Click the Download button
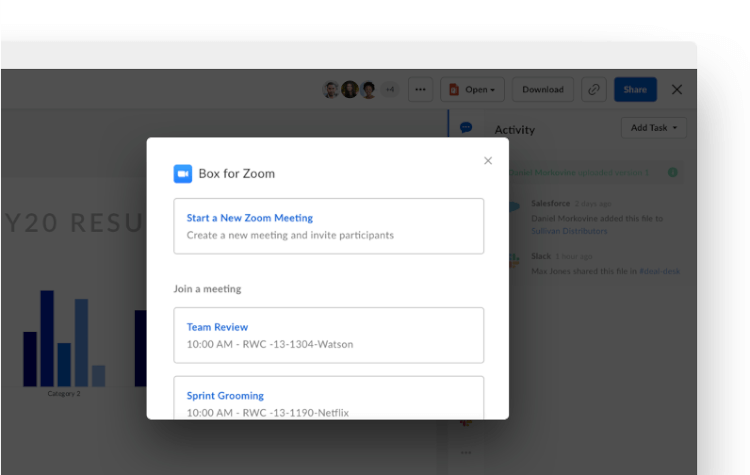Viewport: 750px width, 475px height. [543, 90]
